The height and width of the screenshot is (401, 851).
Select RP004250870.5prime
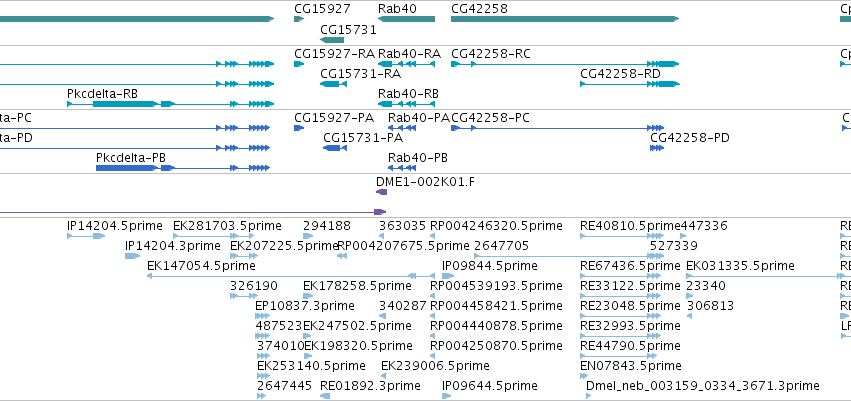click(x=496, y=346)
